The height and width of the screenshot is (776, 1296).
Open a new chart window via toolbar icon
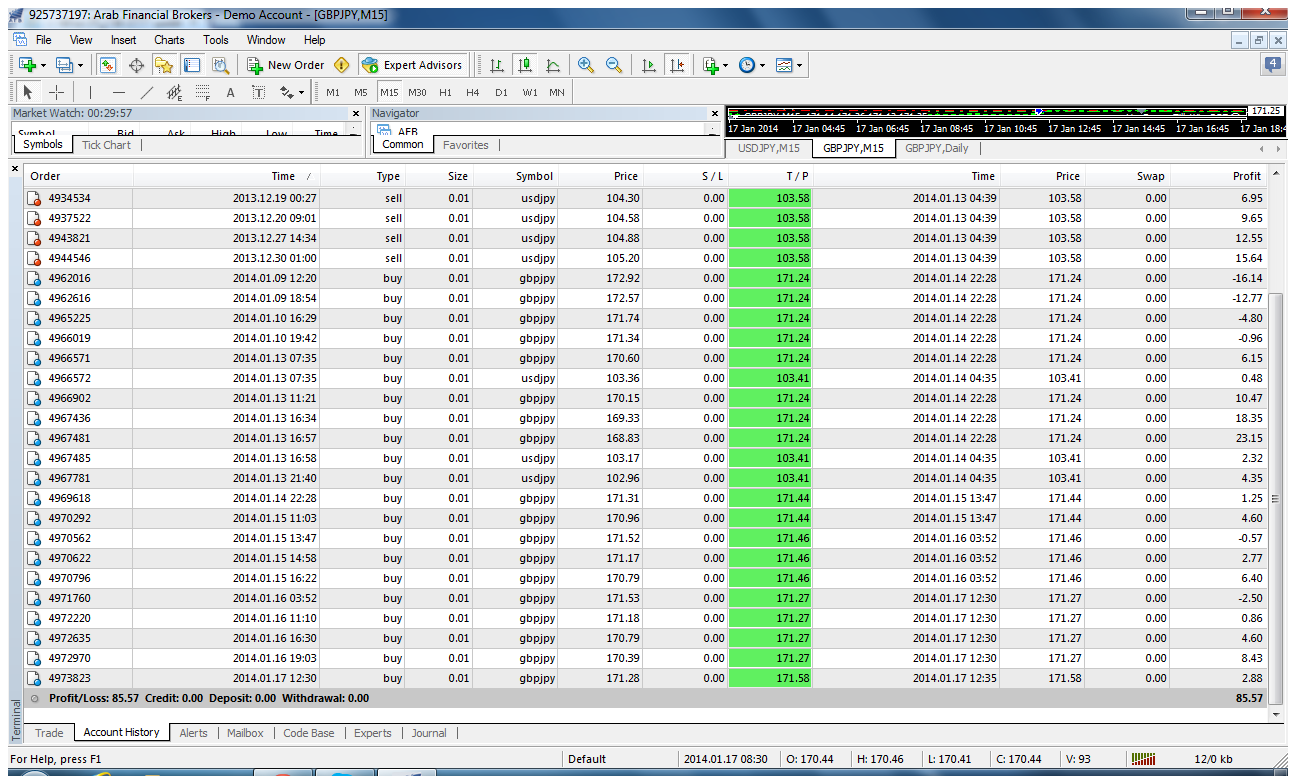(x=27, y=65)
